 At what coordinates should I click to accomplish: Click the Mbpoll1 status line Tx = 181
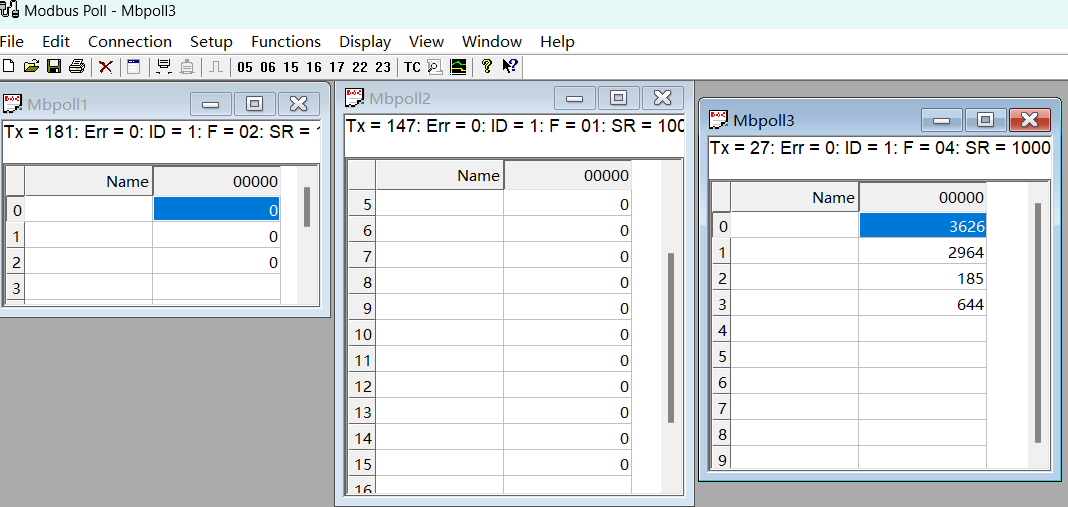coord(161,132)
